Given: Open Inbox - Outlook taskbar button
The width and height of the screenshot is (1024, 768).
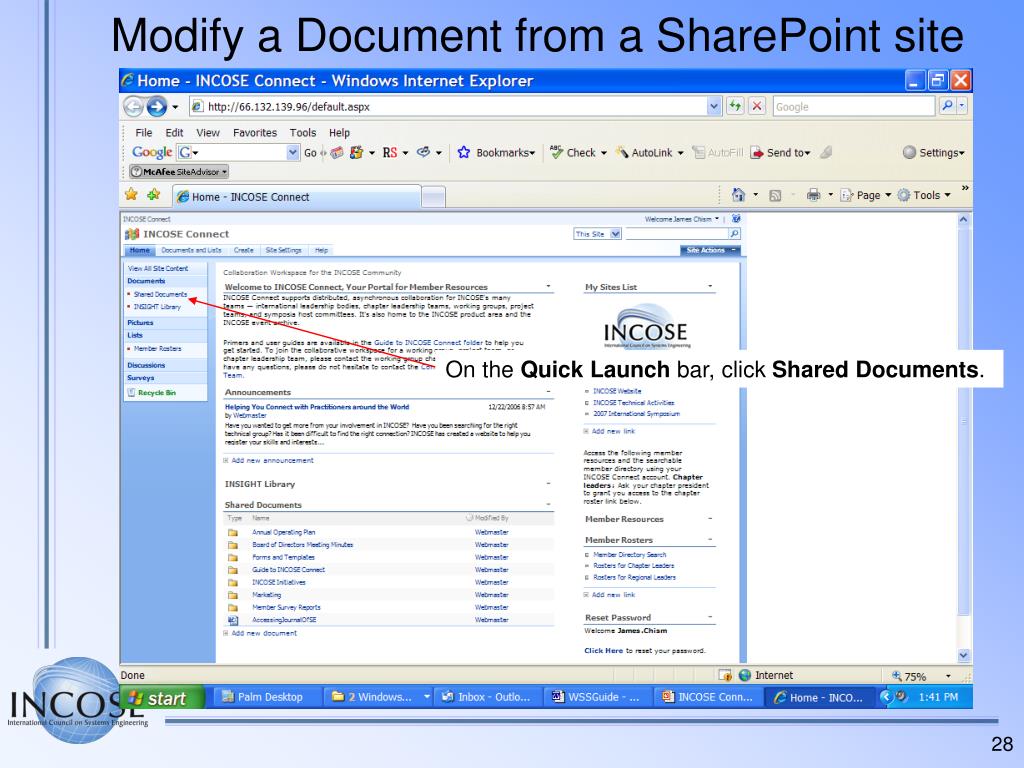Looking at the screenshot, I should tap(488, 697).
